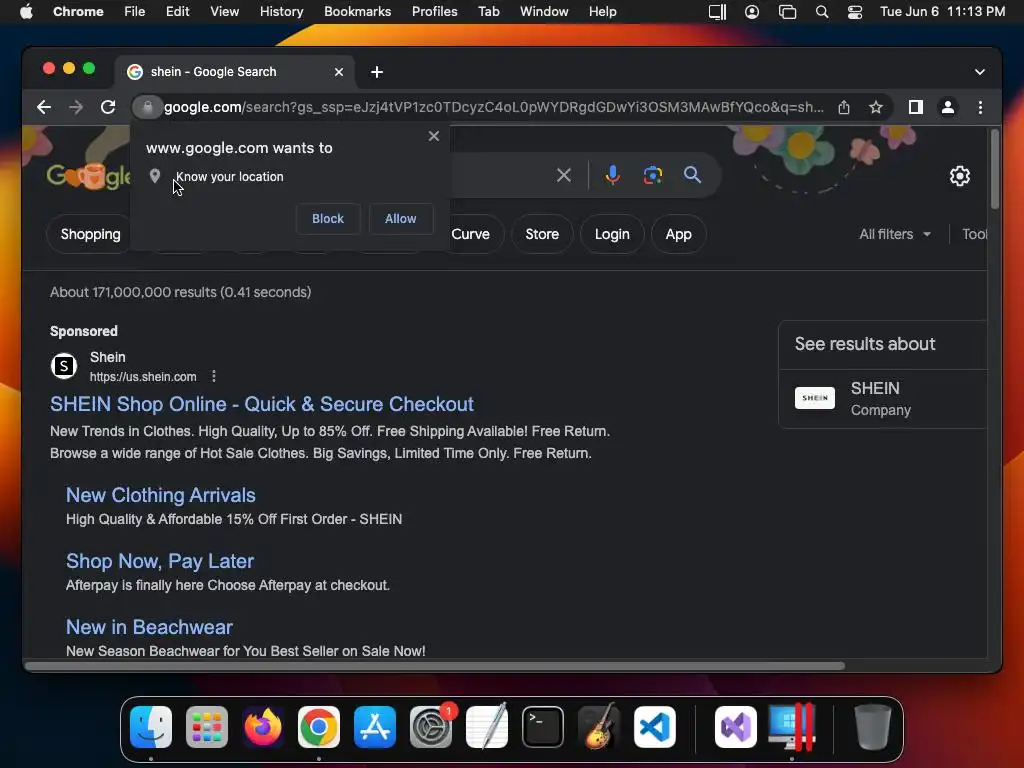This screenshot has height=768, width=1024.
Task: Open the Bookmarks menu
Action: click(357, 12)
